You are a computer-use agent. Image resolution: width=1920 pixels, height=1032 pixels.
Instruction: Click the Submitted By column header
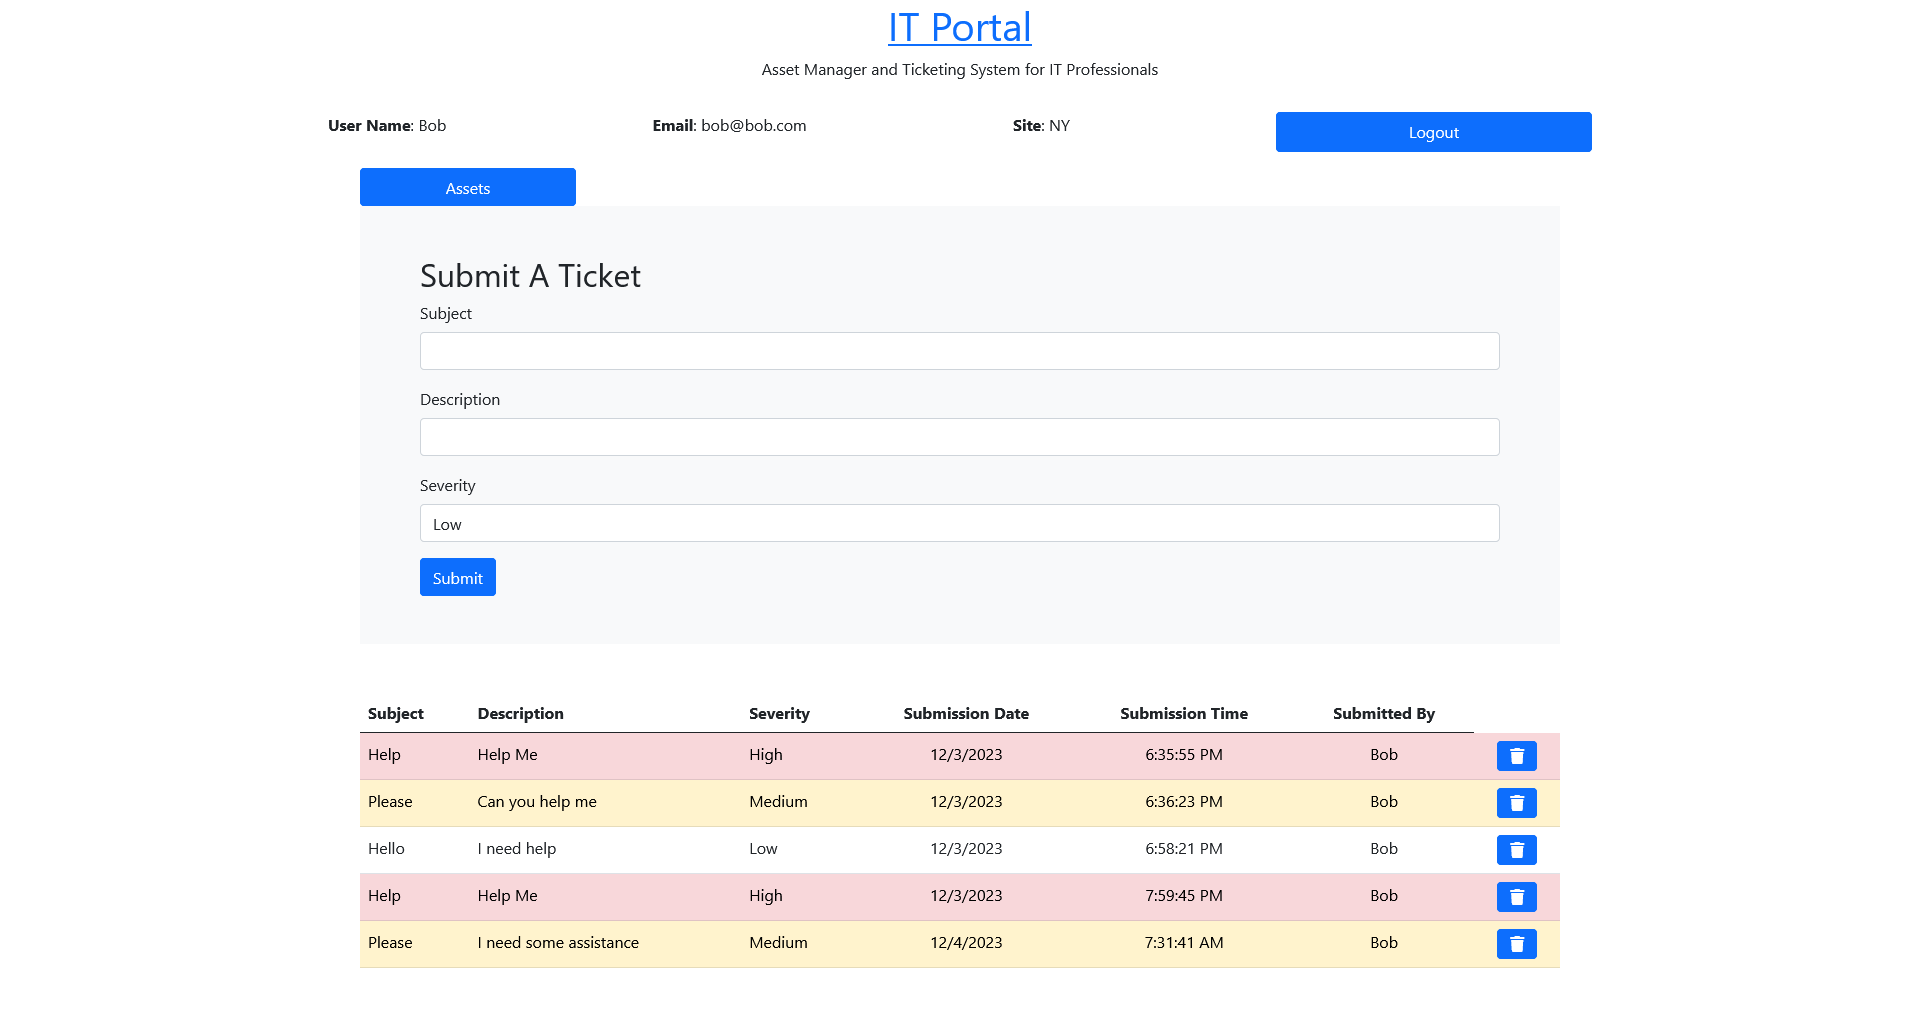pyautogui.click(x=1383, y=713)
